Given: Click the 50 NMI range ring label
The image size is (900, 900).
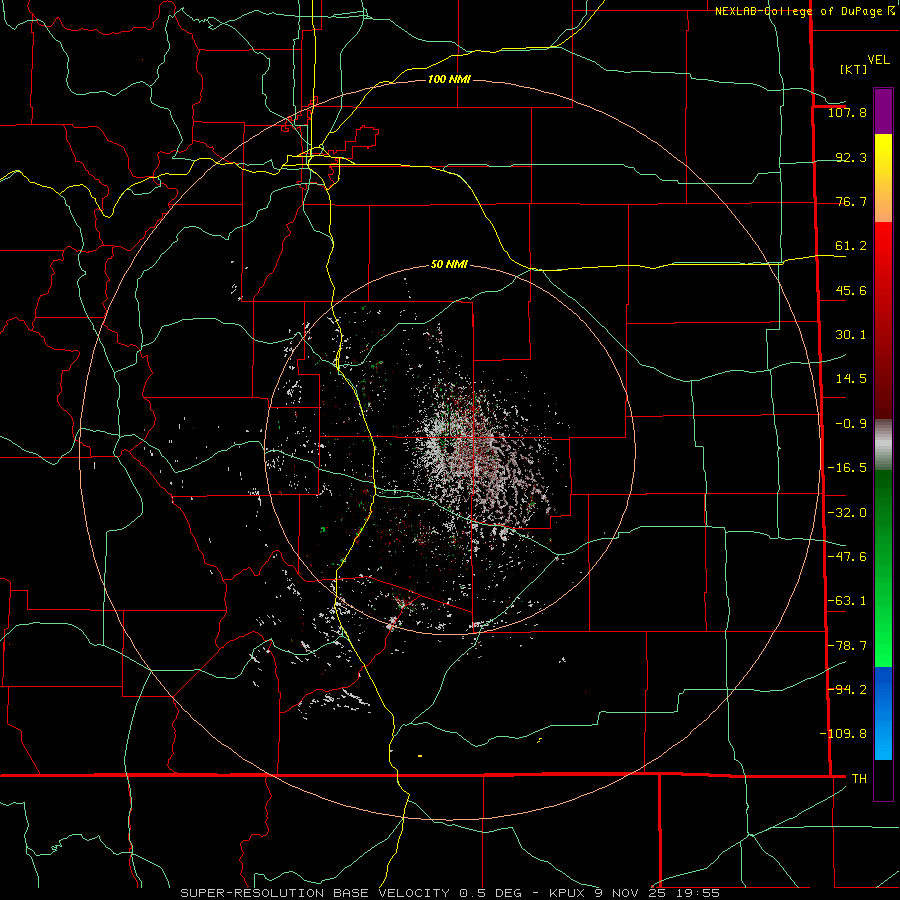Looking at the screenshot, I should click(x=449, y=265).
